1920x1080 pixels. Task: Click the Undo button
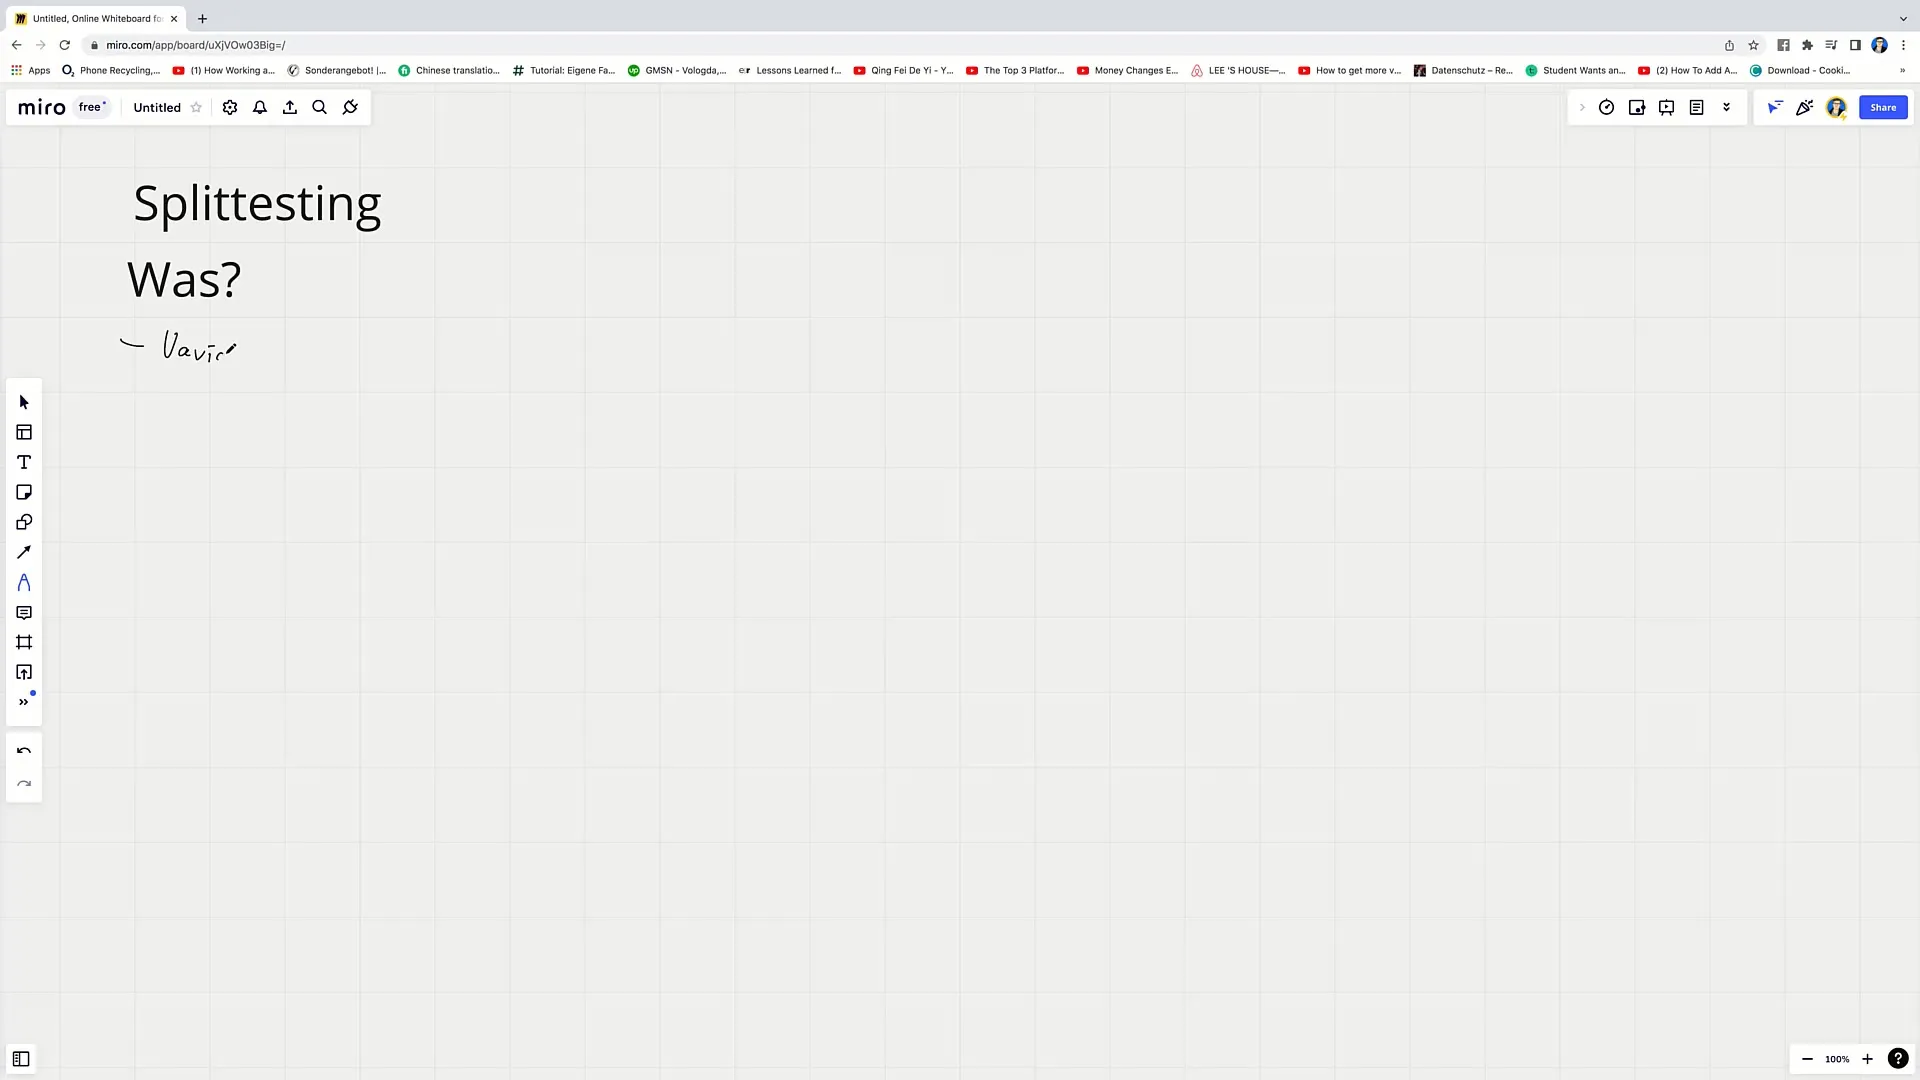click(x=24, y=752)
